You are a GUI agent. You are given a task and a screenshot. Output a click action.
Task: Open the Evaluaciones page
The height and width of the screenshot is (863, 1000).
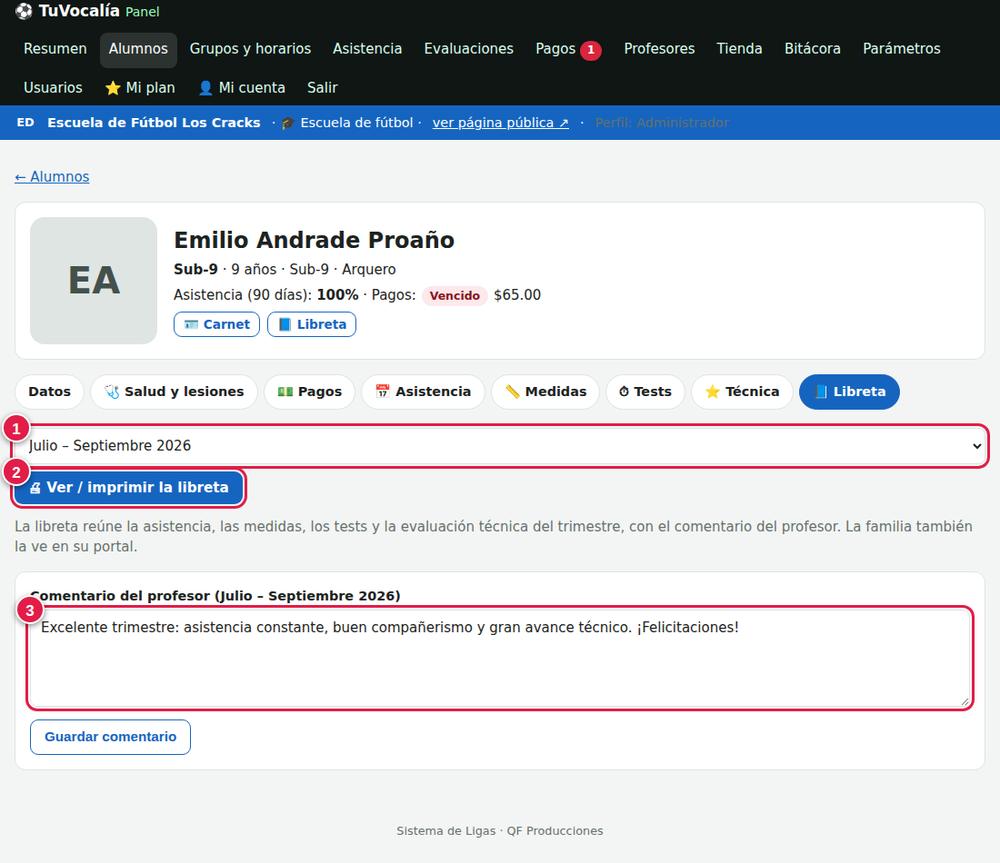pyautogui.click(x=469, y=49)
